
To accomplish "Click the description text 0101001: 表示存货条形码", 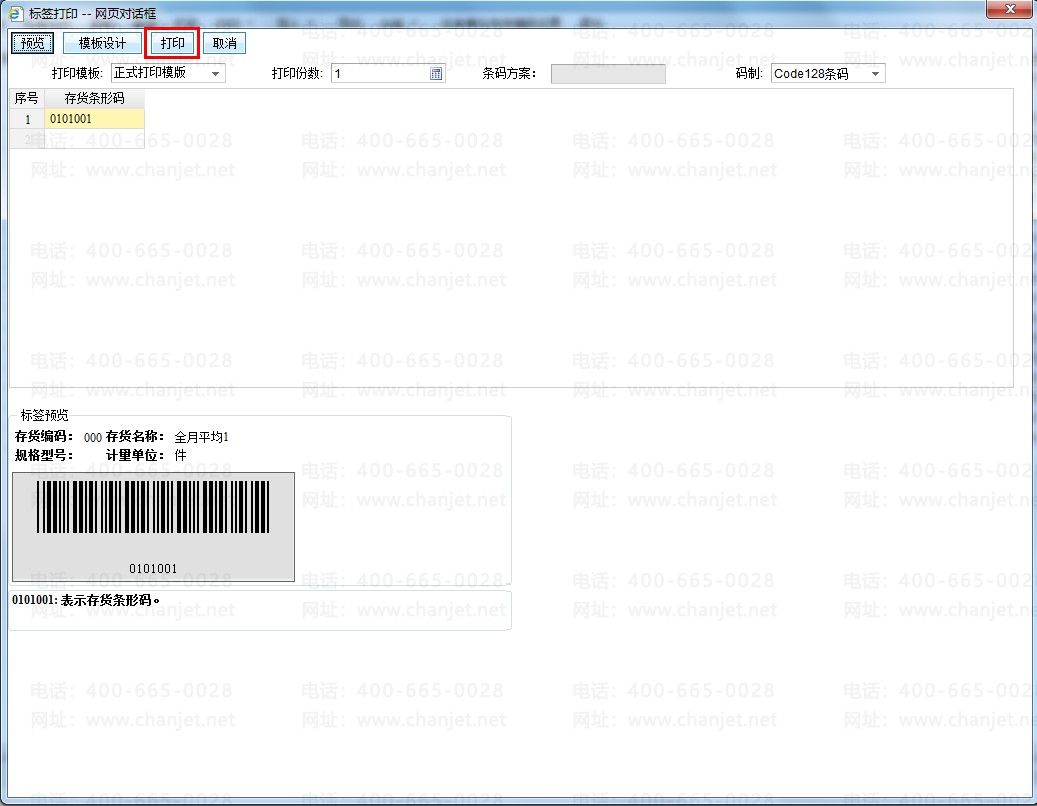I will pyautogui.click(x=86, y=600).
